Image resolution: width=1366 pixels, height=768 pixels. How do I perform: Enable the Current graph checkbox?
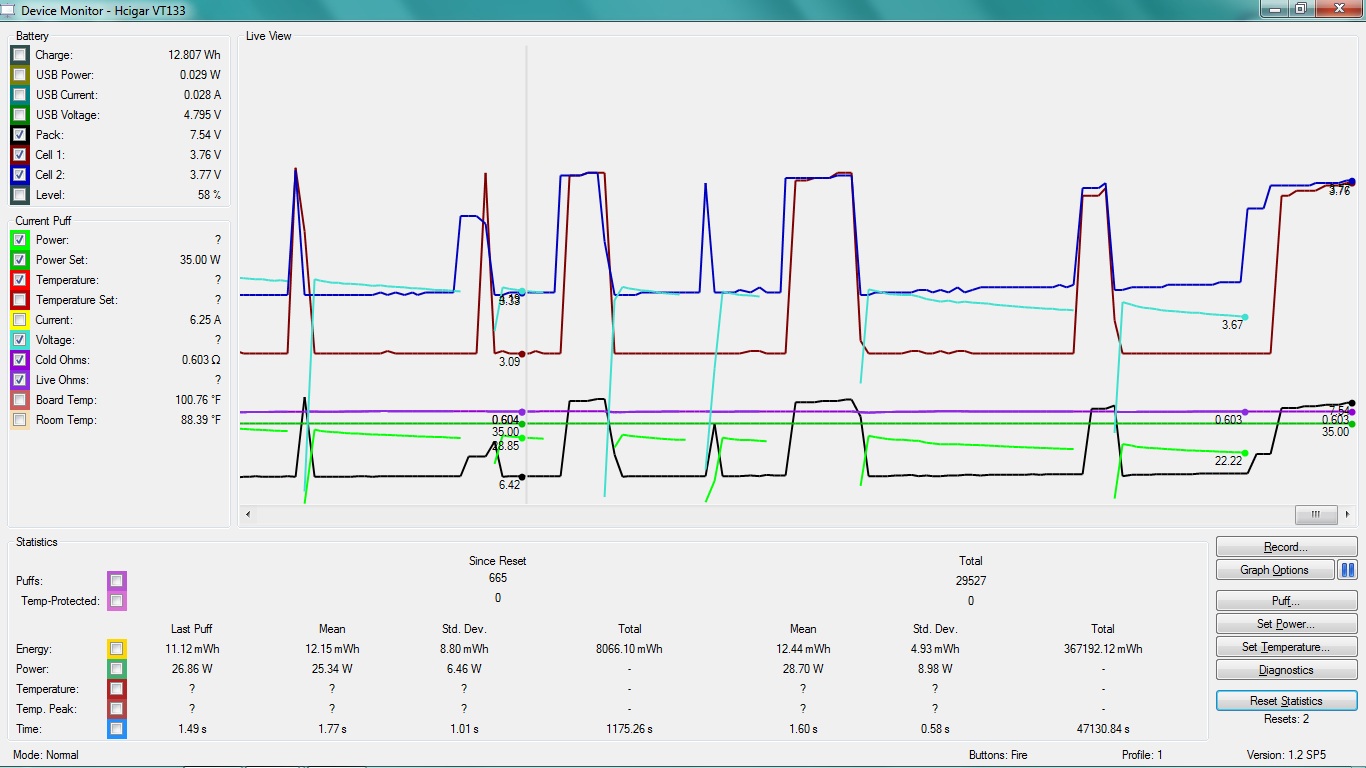pos(20,320)
